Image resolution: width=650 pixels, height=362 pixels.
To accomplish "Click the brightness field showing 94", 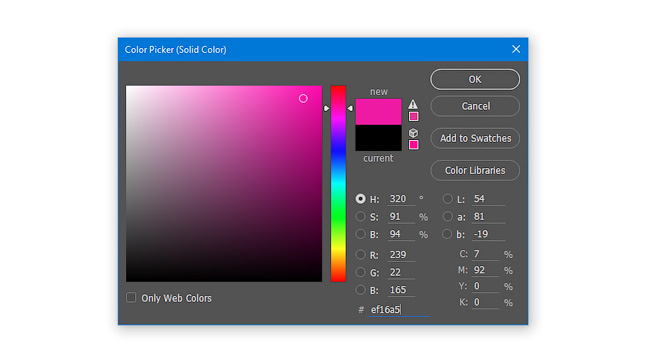I will click(x=401, y=234).
